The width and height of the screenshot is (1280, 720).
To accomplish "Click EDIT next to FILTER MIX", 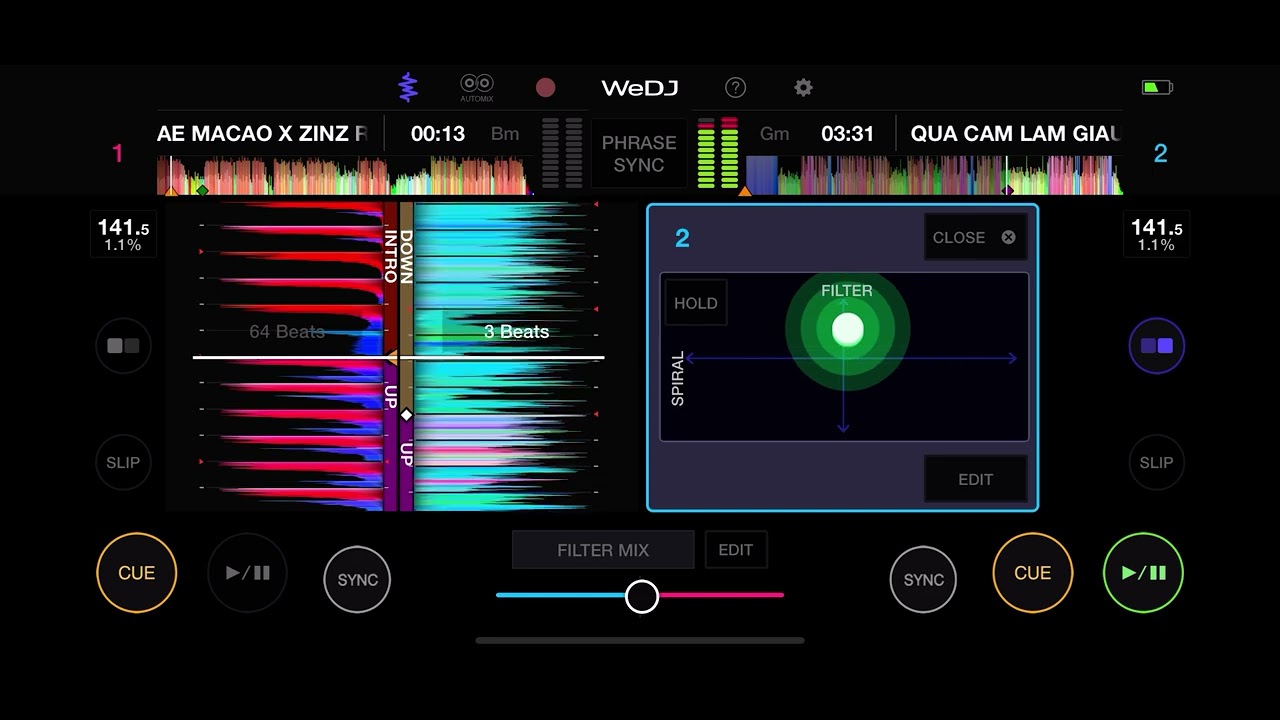I will pos(735,550).
